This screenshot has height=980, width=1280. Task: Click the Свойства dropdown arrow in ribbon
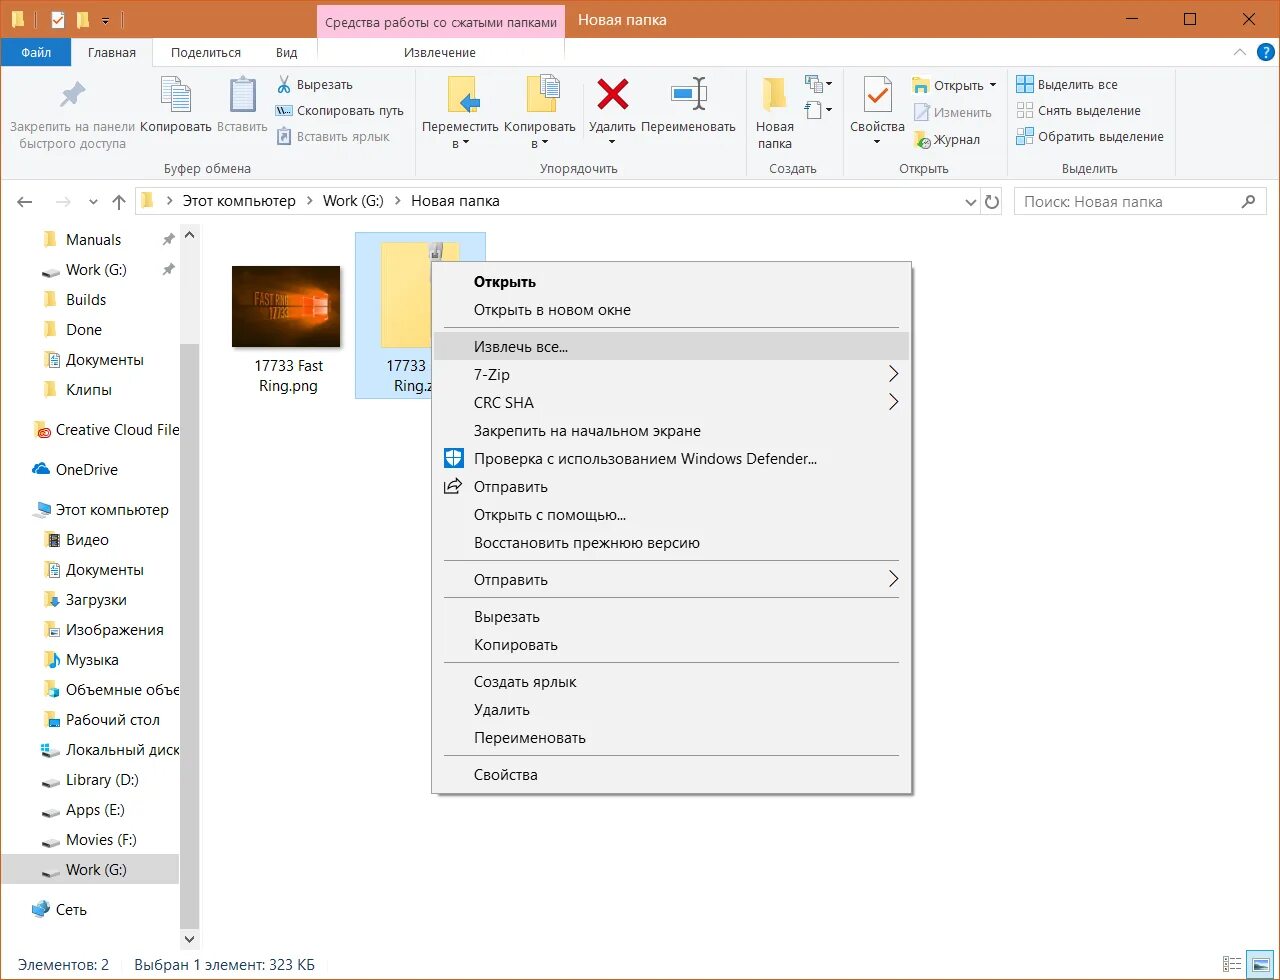click(877, 143)
